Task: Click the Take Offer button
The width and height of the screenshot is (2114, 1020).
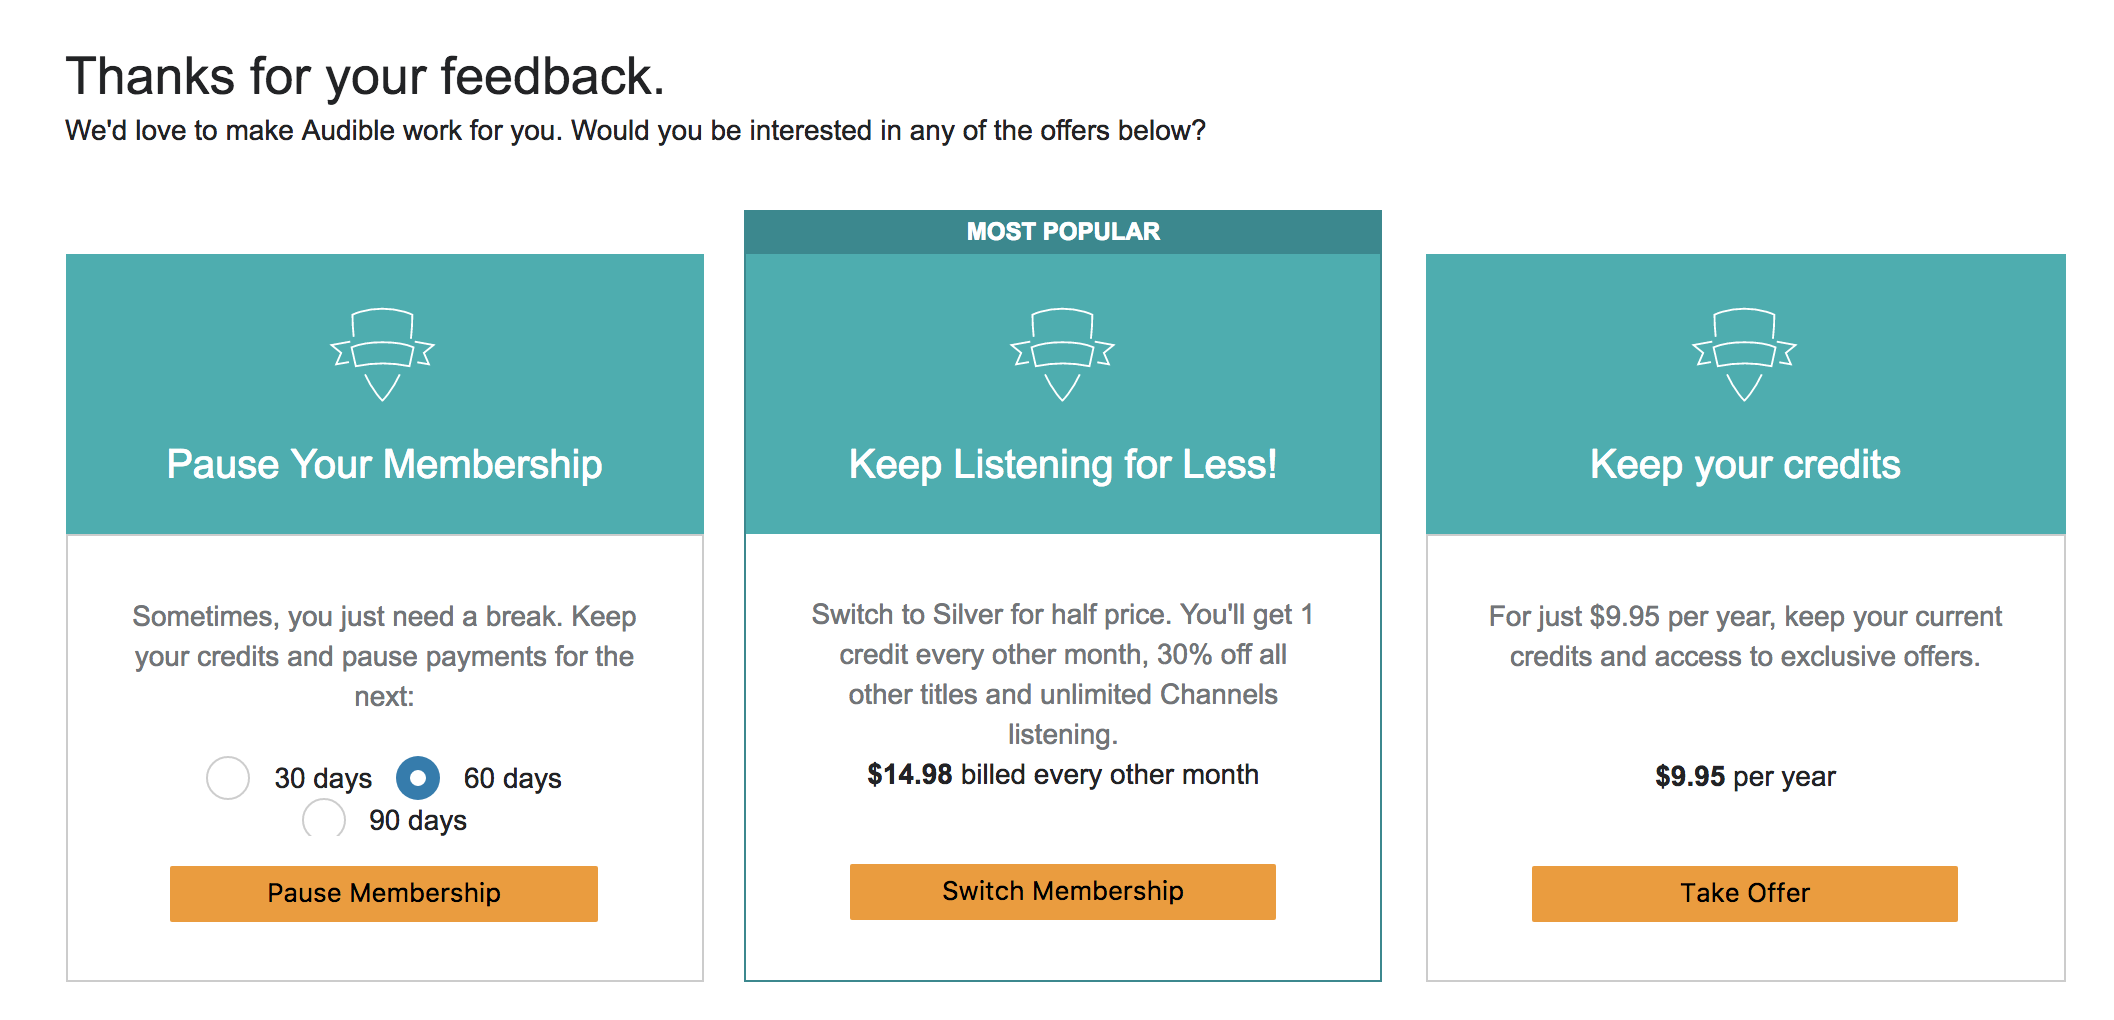Action: tap(1745, 893)
